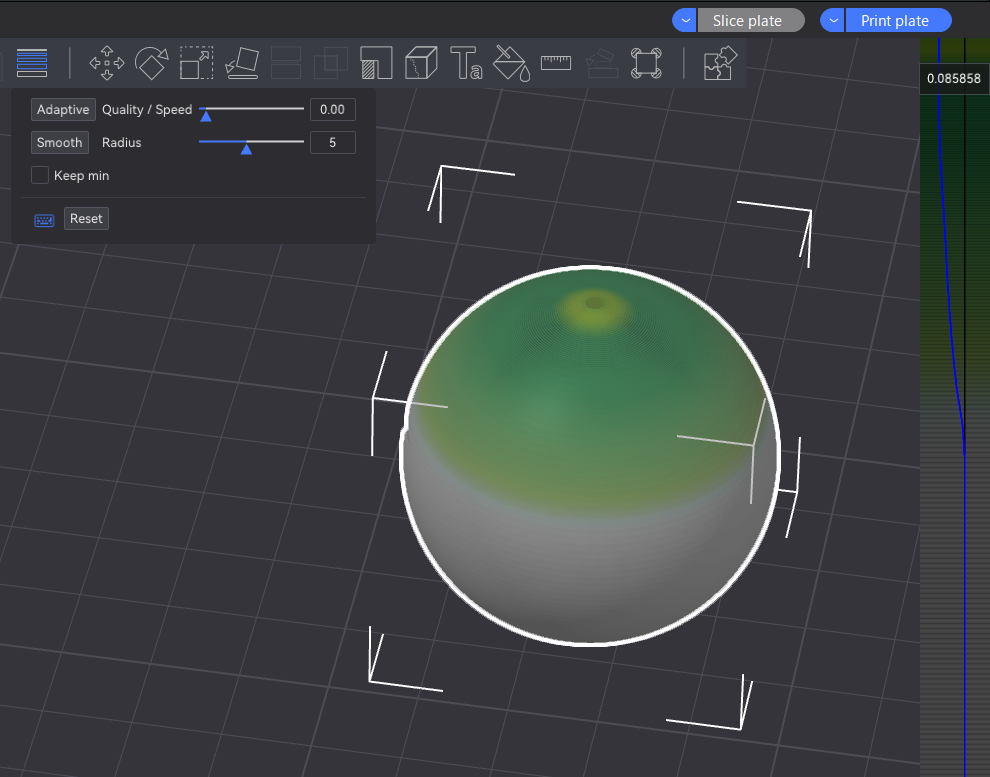The width and height of the screenshot is (990, 777).
Task: Deactivate the Variable layer height tool
Action: point(31,62)
